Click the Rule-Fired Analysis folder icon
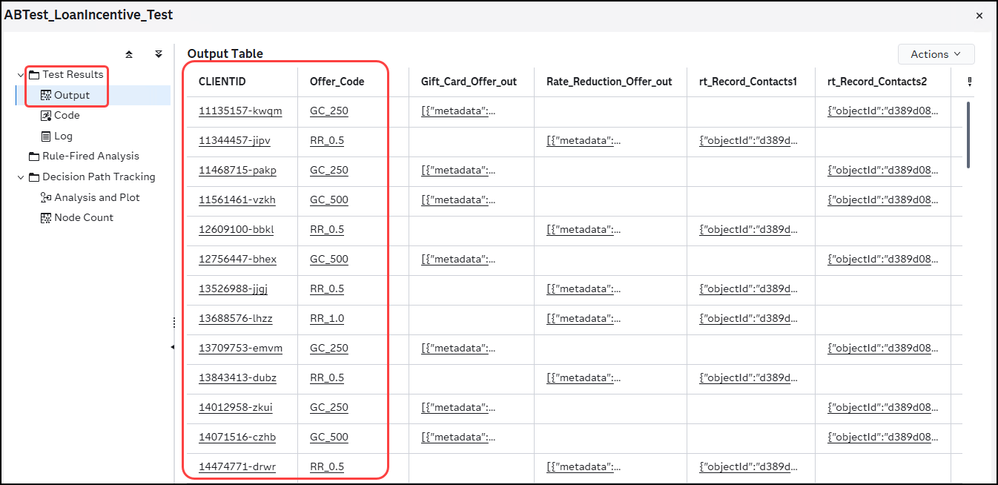 tap(34, 157)
